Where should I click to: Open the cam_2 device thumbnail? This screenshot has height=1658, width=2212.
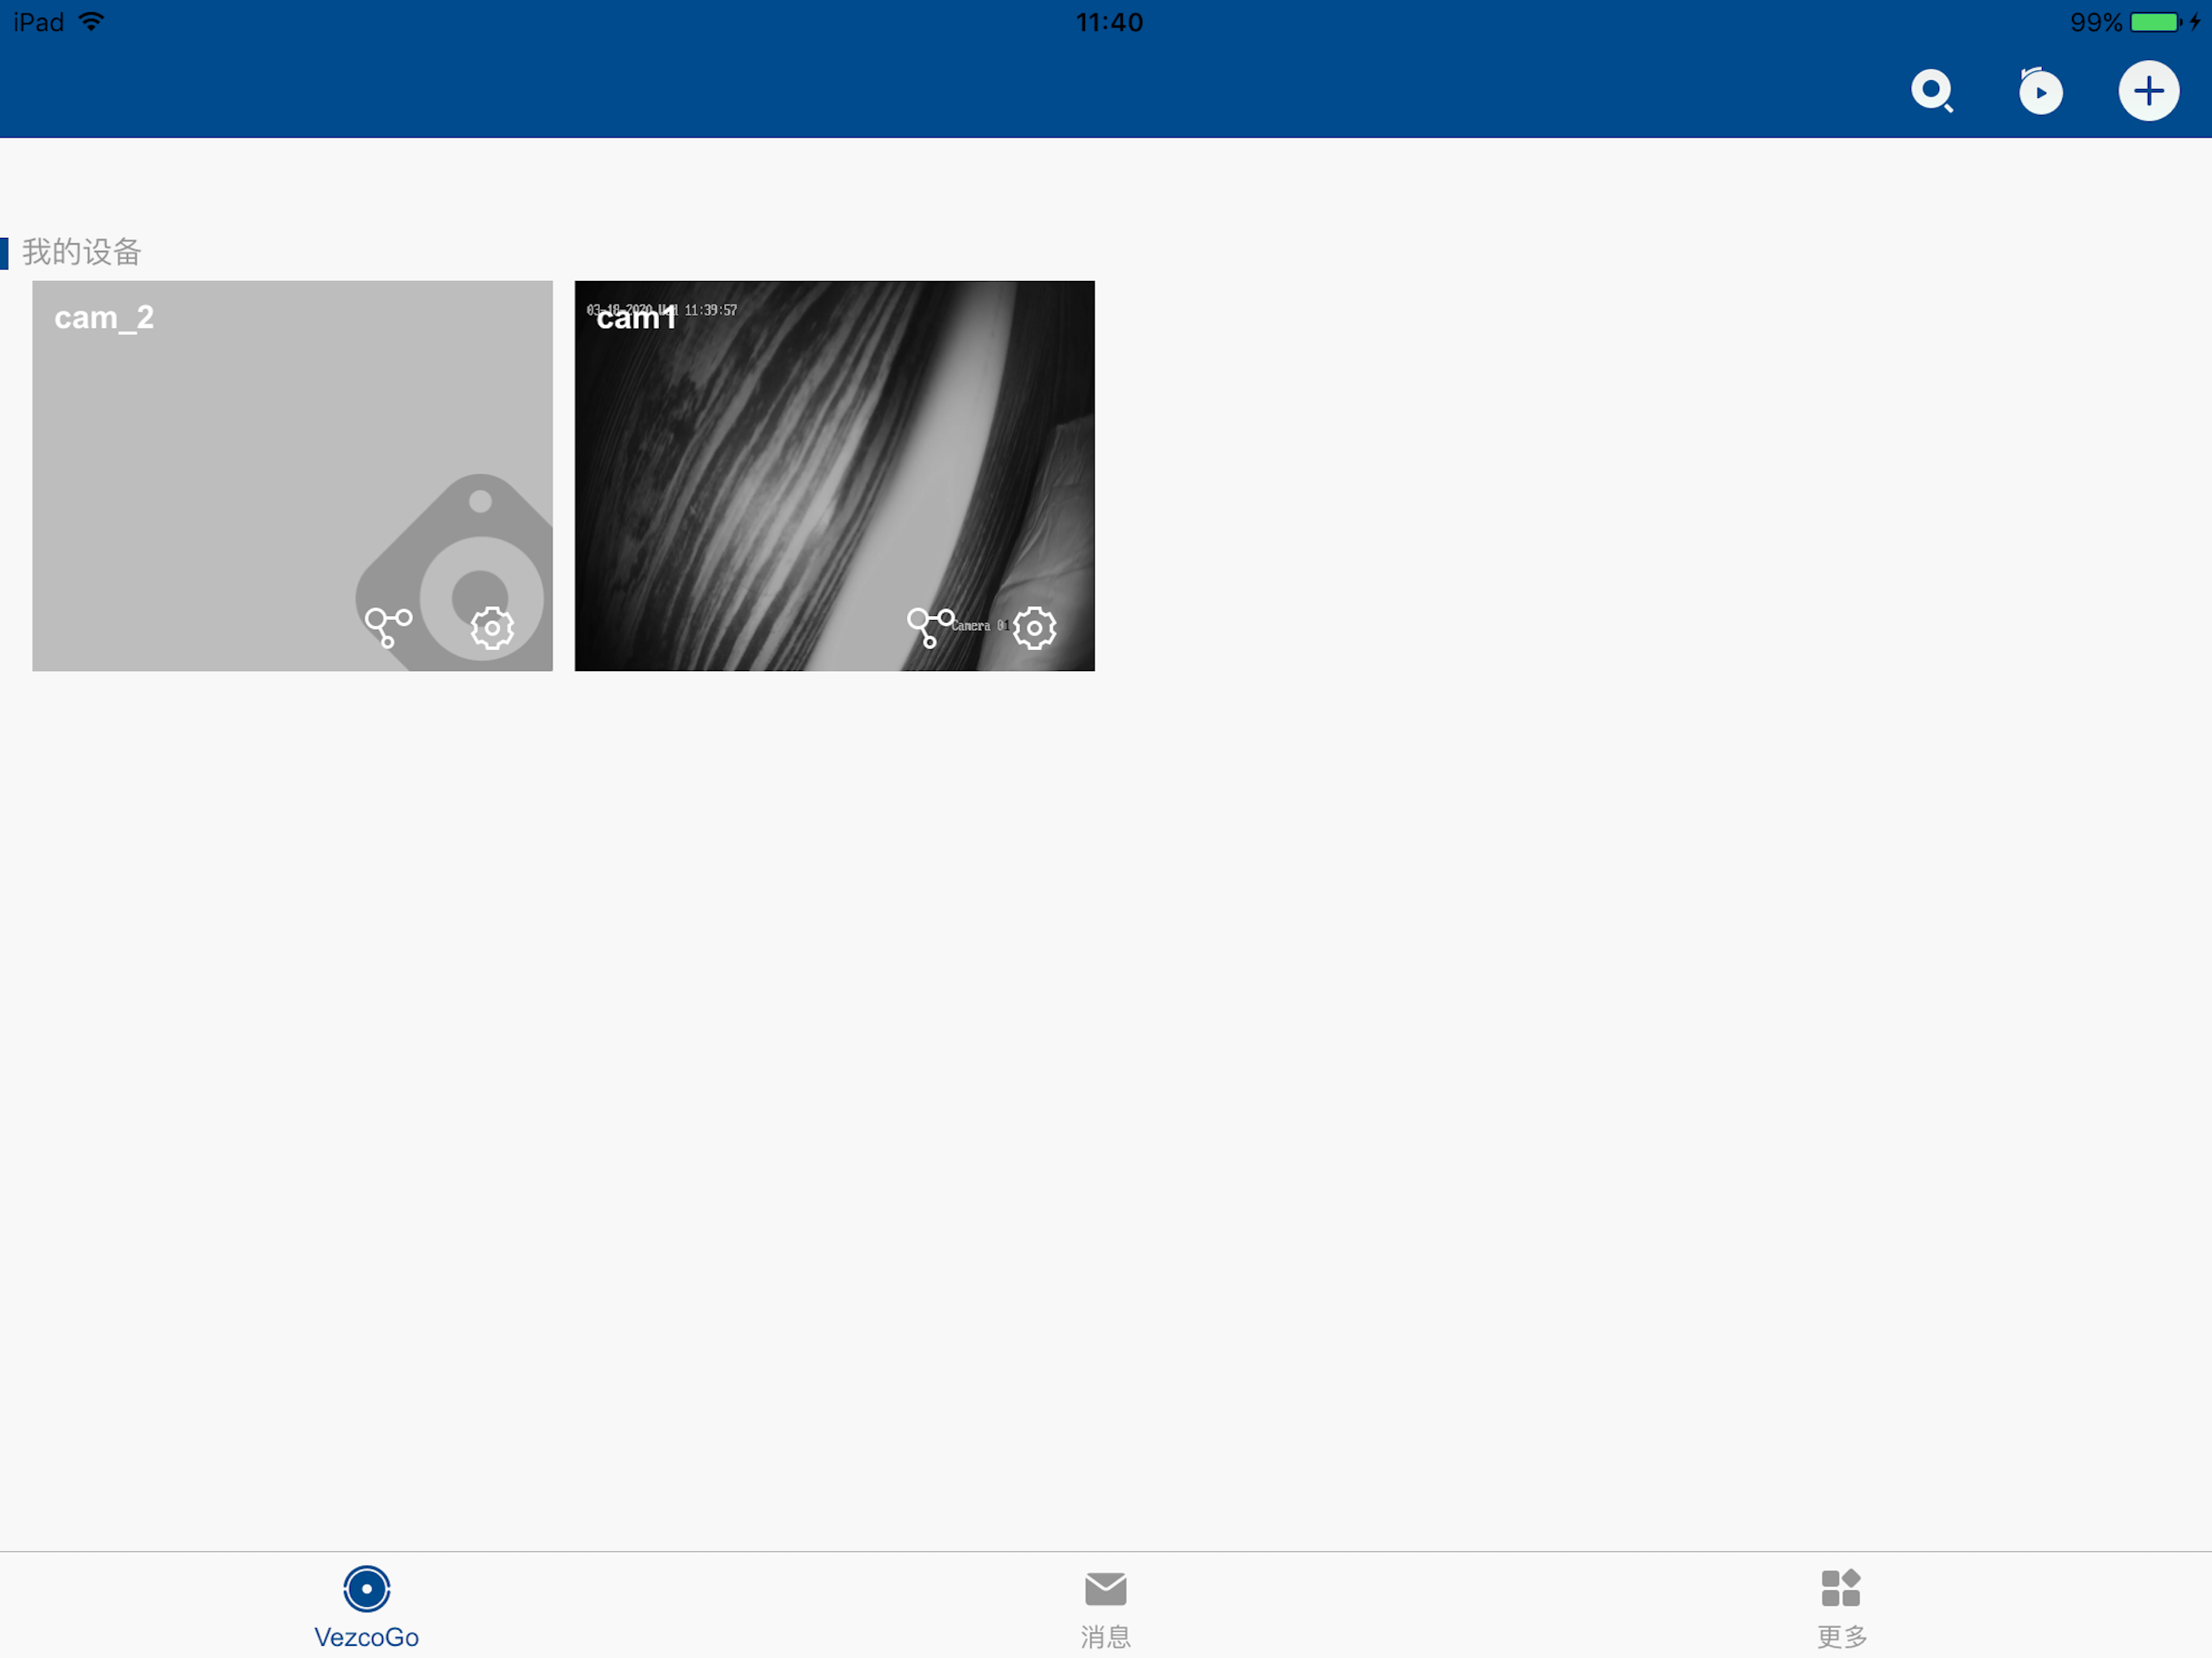coord(292,476)
